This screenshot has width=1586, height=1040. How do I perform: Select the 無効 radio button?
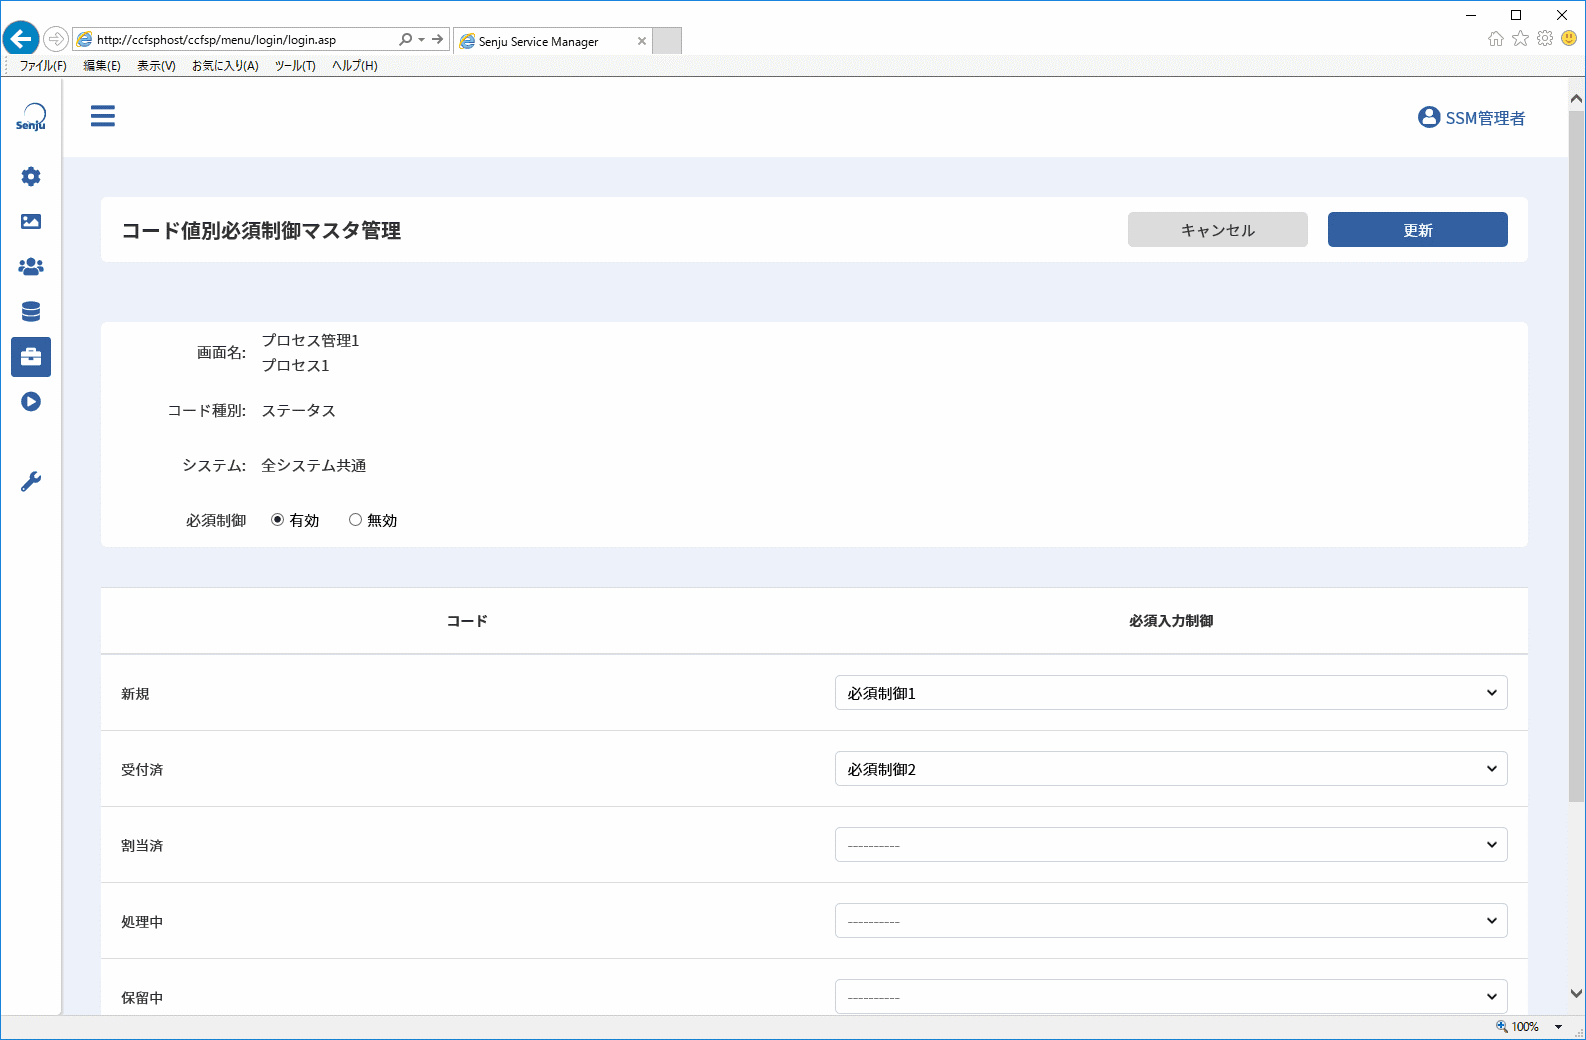[x=355, y=520]
